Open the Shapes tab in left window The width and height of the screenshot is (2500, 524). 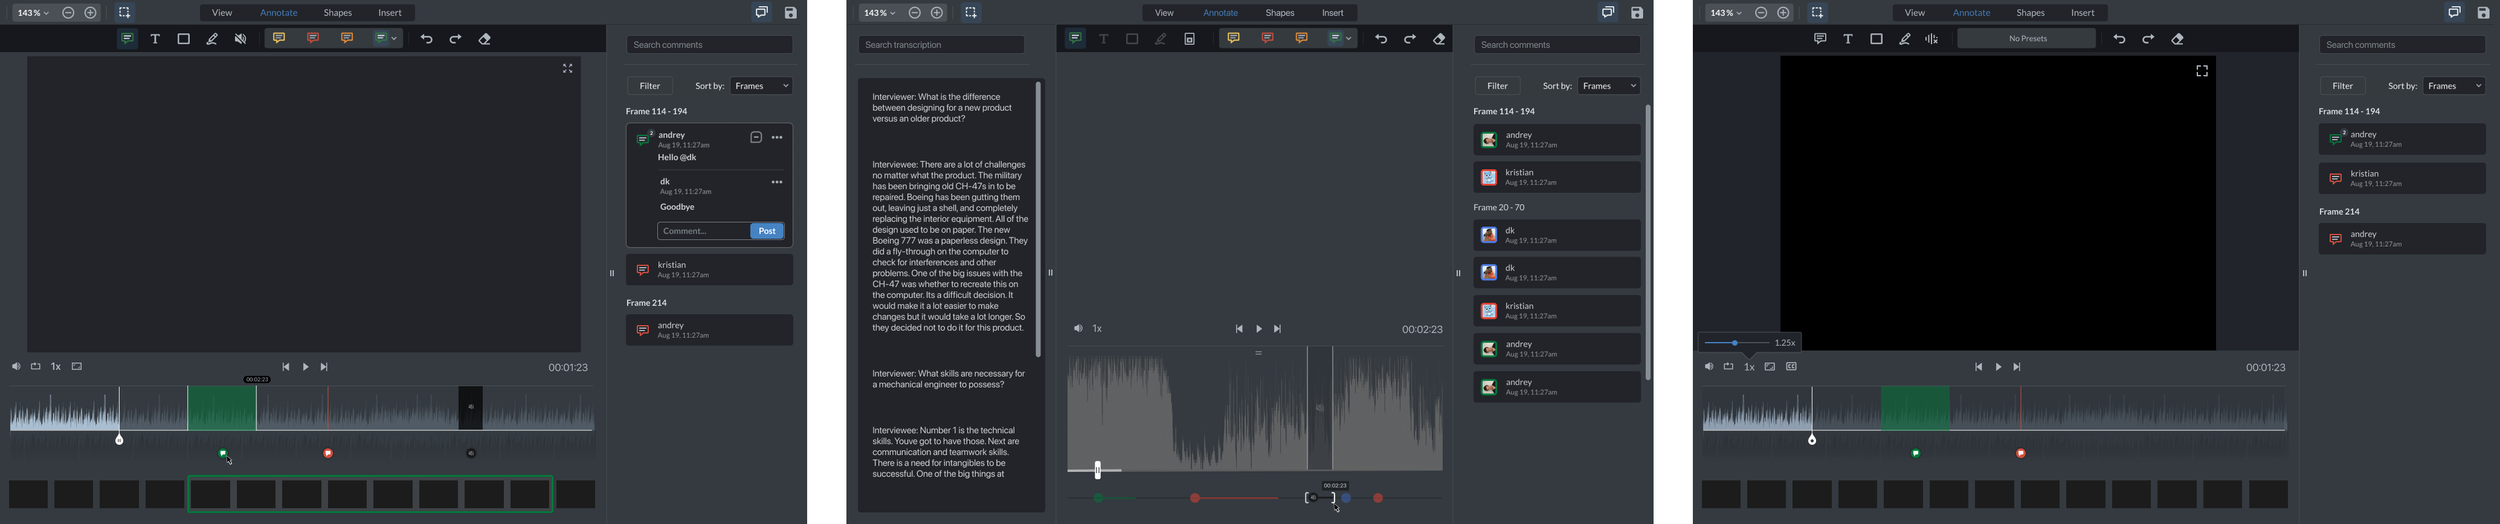click(x=338, y=13)
